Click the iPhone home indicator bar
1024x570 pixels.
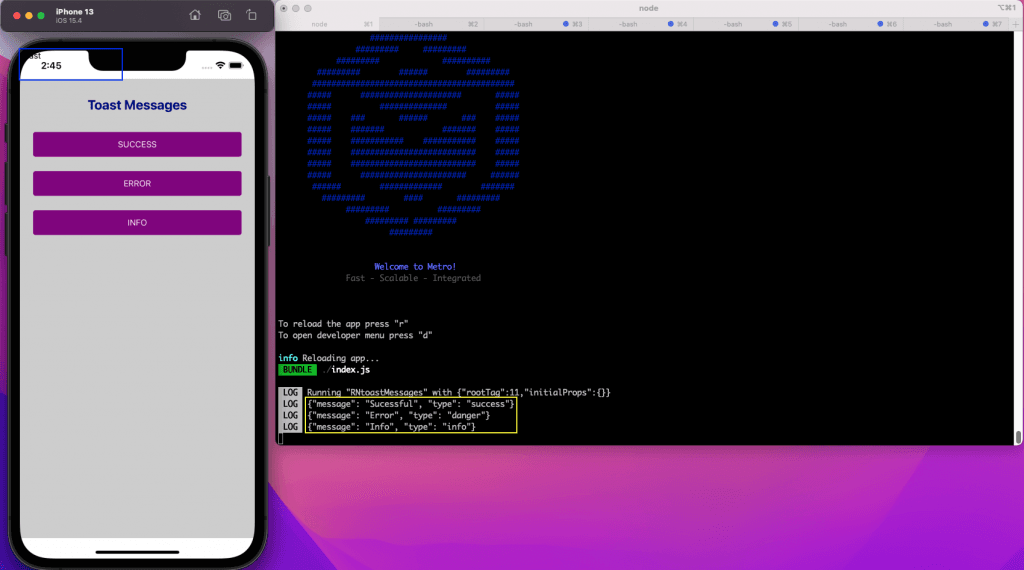[x=137, y=551]
